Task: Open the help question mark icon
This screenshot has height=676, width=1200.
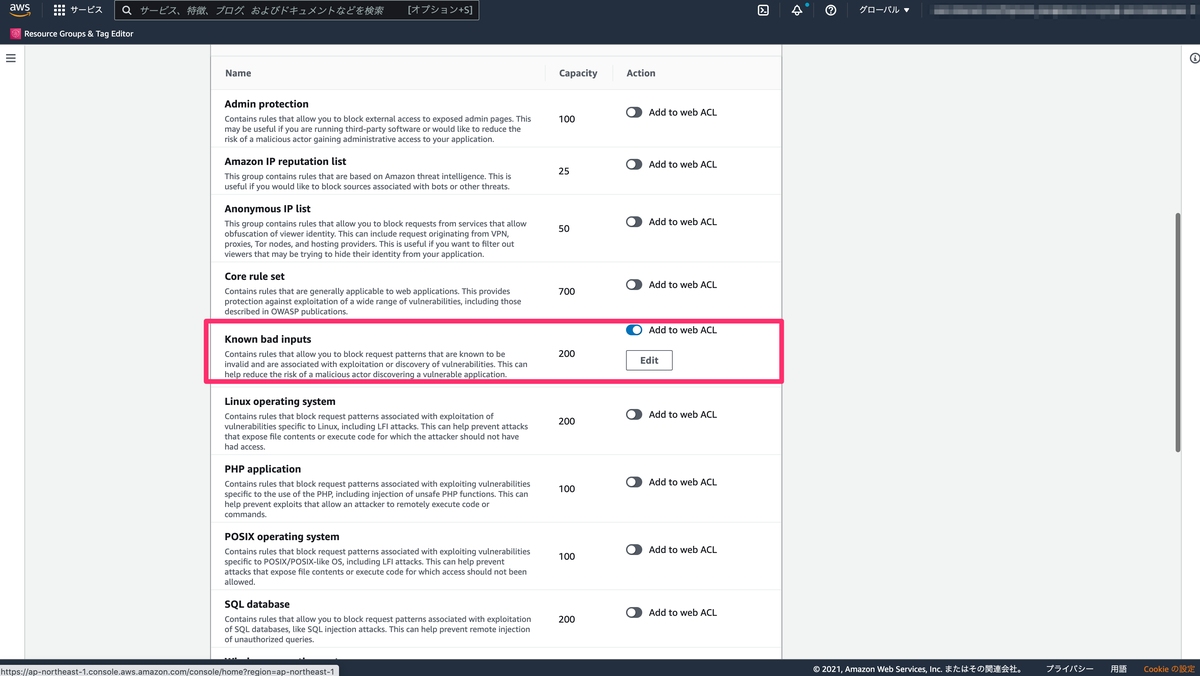Action: tap(829, 10)
